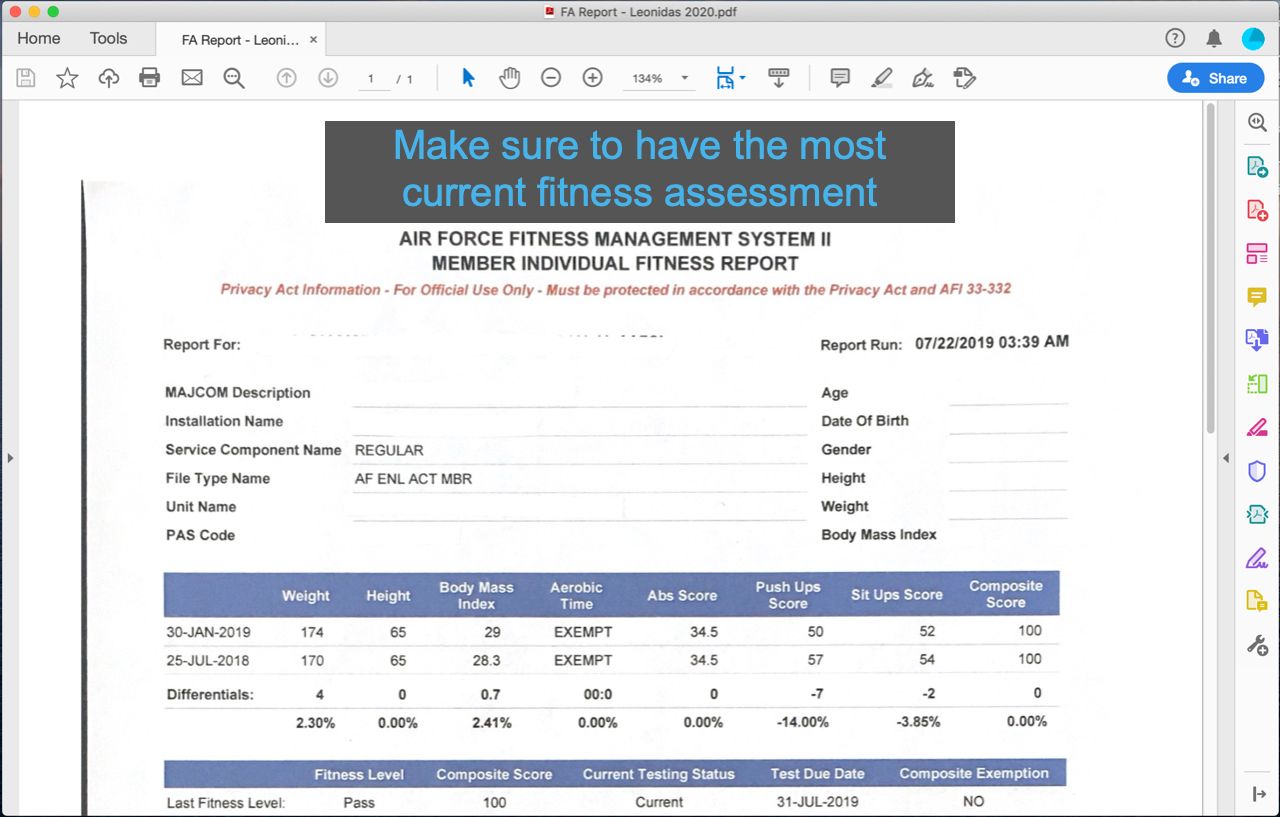Select the highlighter pen tool
1280x817 pixels.
click(881, 78)
